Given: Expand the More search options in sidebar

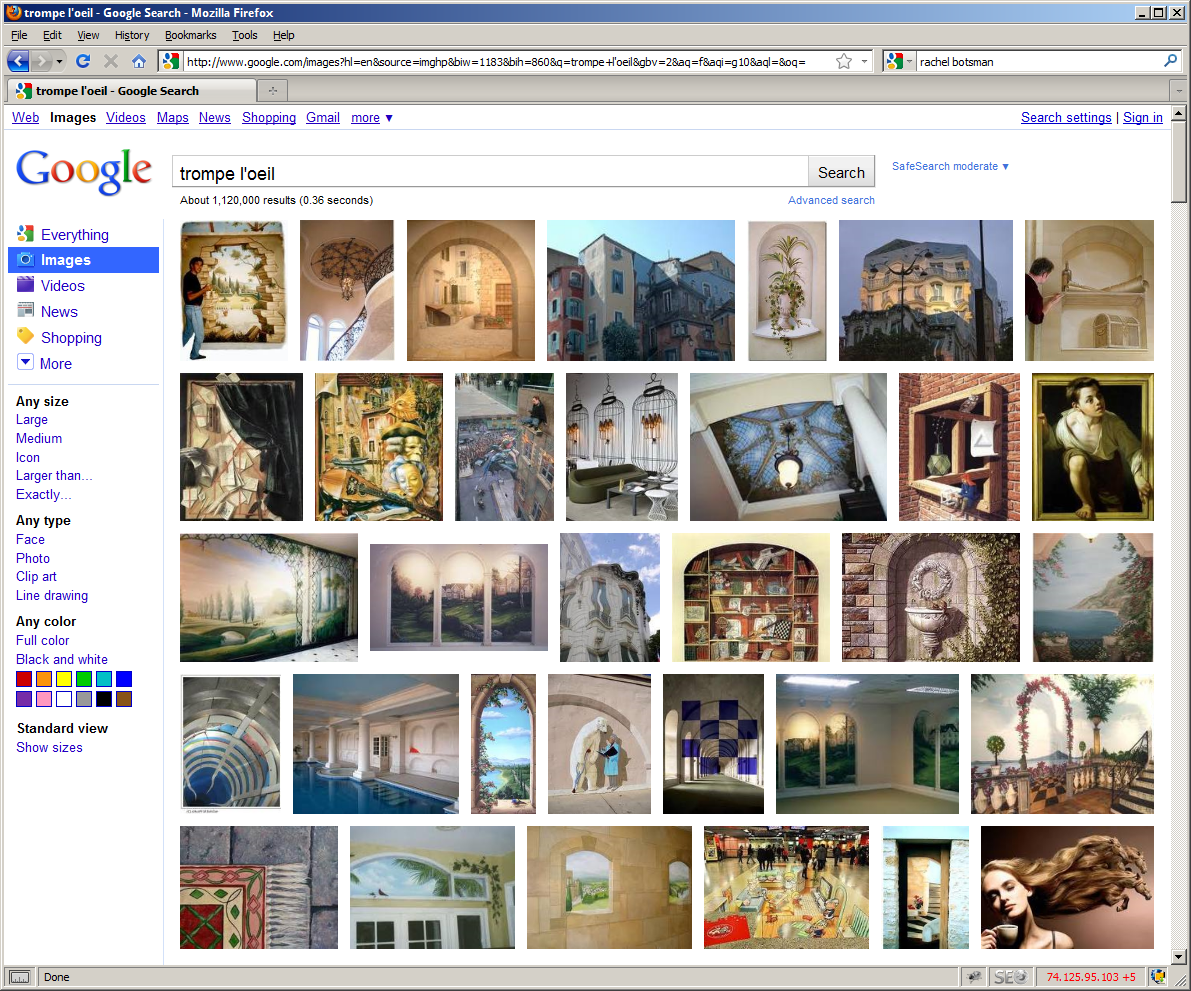Looking at the screenshot, I should click(45, 363).
